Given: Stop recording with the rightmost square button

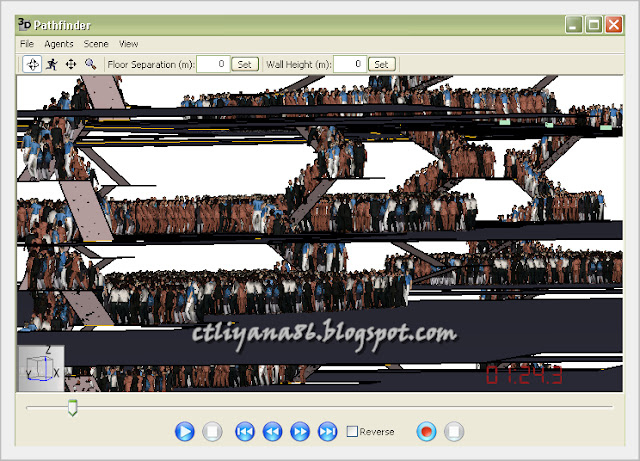Looking at the screenshot, I should pos(454,432).
